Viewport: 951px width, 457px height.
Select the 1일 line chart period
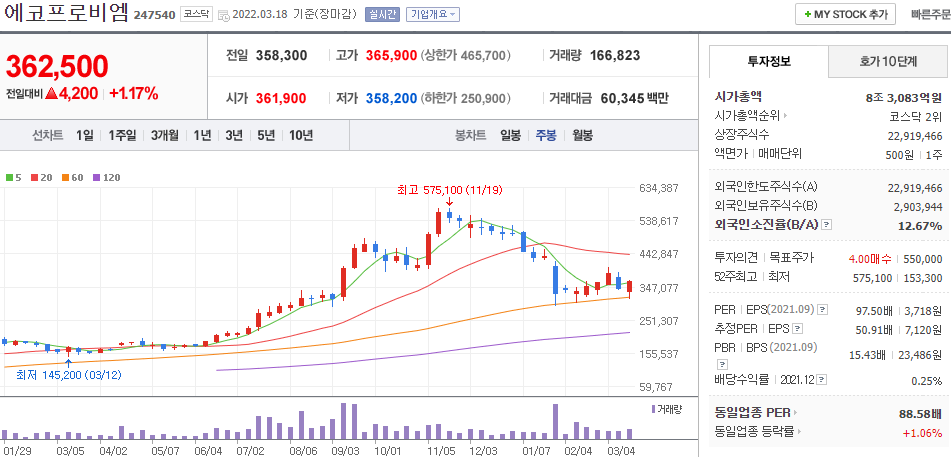pos(85,135)
